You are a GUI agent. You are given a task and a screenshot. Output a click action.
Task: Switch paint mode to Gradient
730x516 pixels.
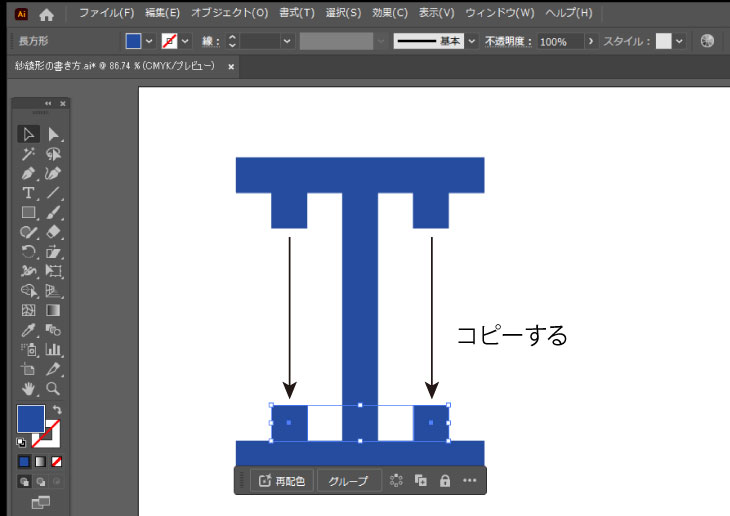click(x=40, y=462)
